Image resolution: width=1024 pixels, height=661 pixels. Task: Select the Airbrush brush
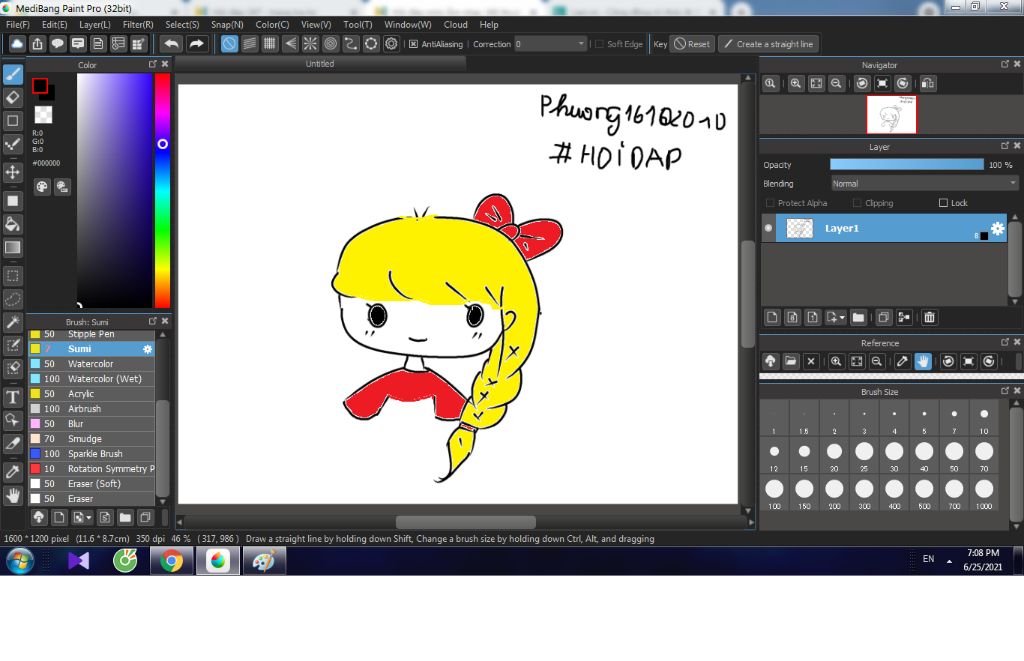tap(91, 409)
